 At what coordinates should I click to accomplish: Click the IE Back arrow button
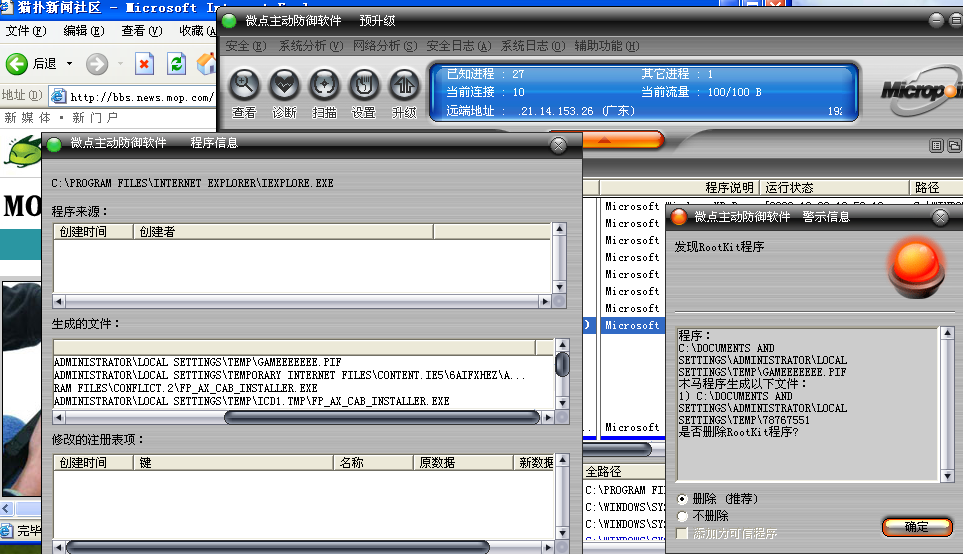tap(17, 63)
